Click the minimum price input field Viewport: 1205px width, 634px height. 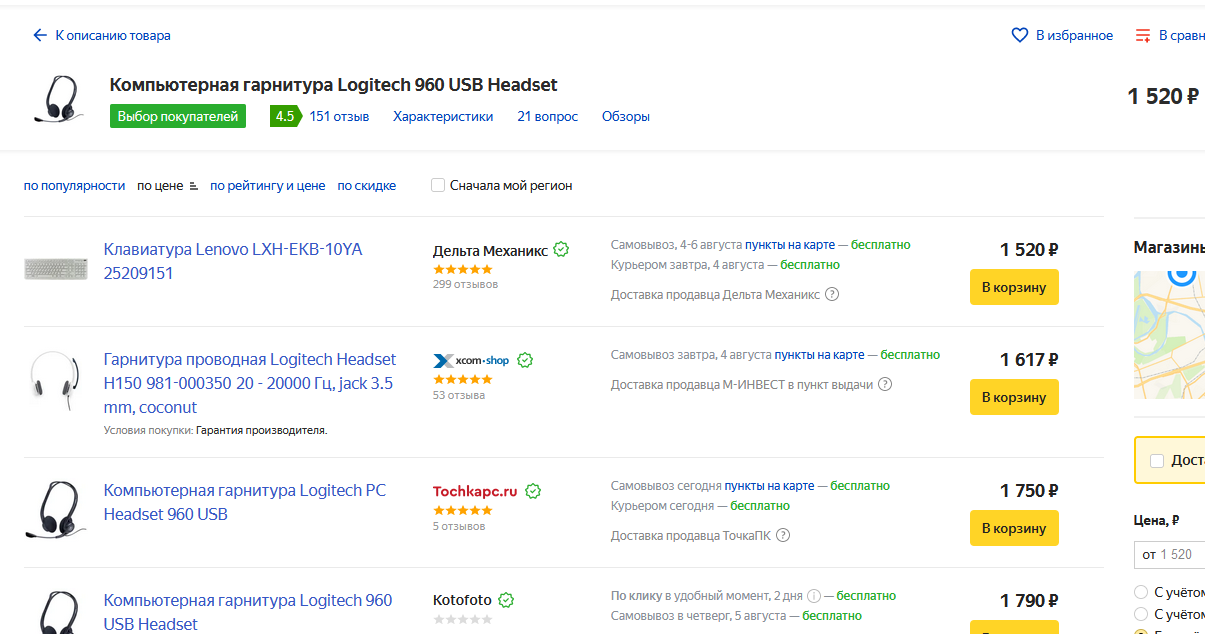[1170, 554]
